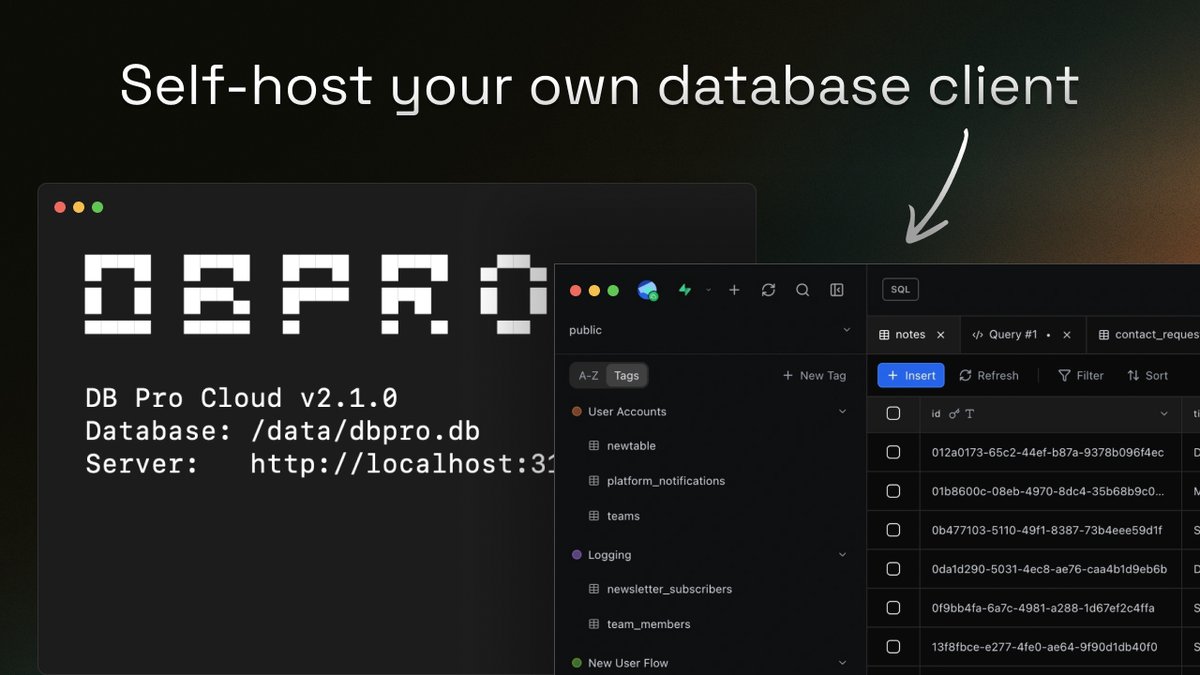
Task: Switch table list to A-Z sorting
Action: [589, 375]
